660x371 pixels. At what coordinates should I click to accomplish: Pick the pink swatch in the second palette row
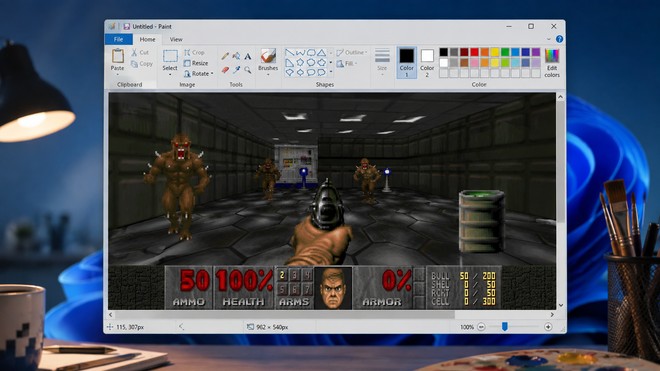click(x=474, y=63)
